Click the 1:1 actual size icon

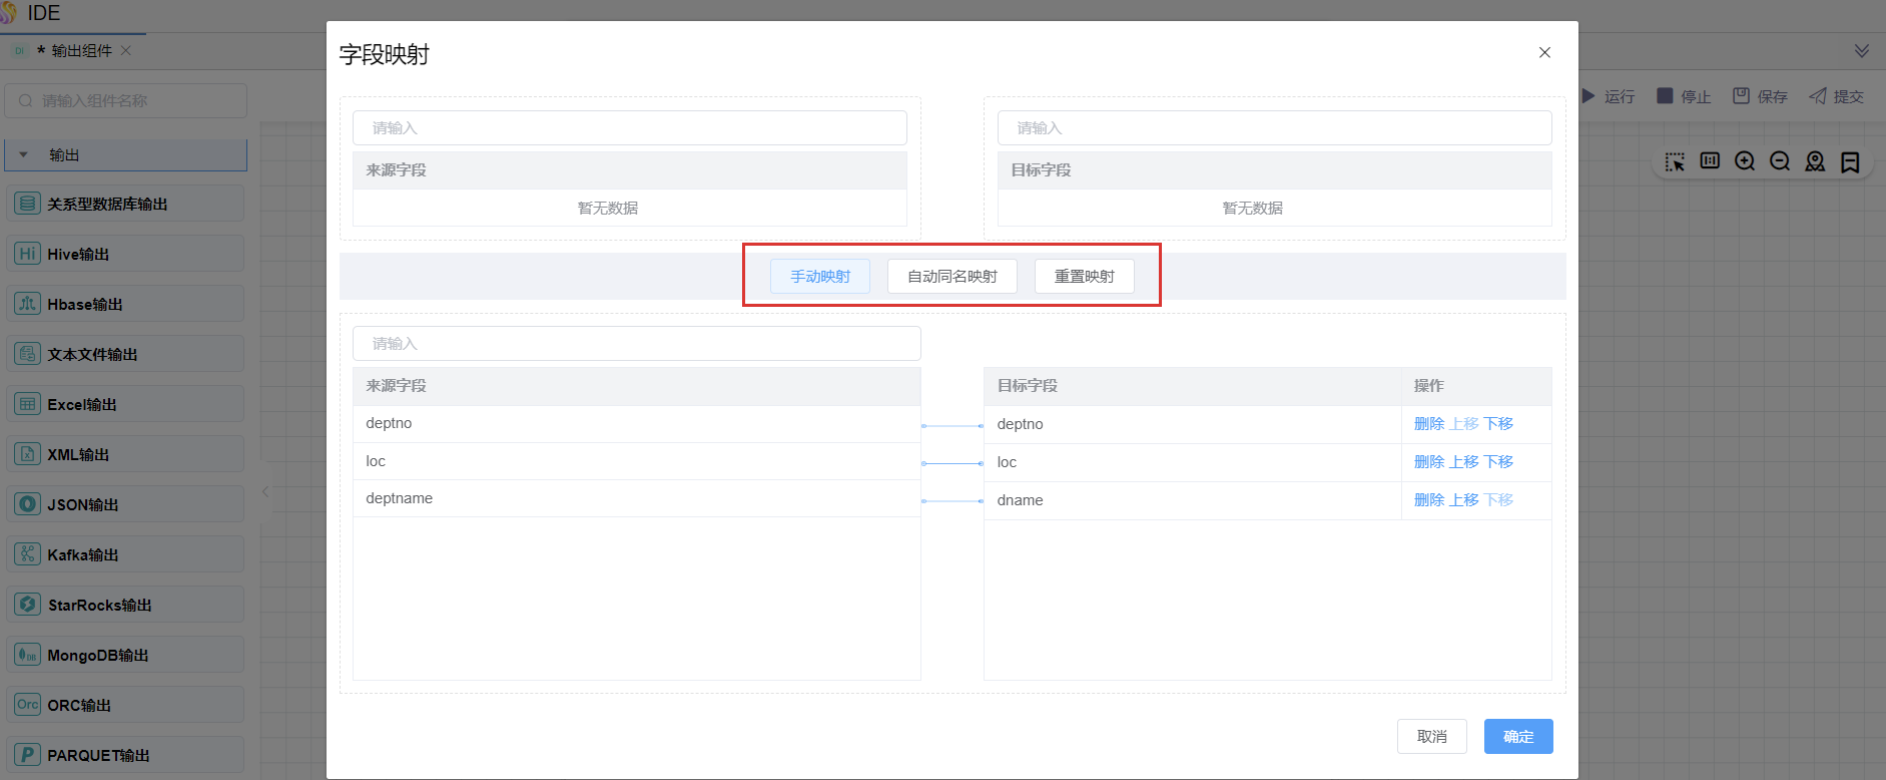1710,161
